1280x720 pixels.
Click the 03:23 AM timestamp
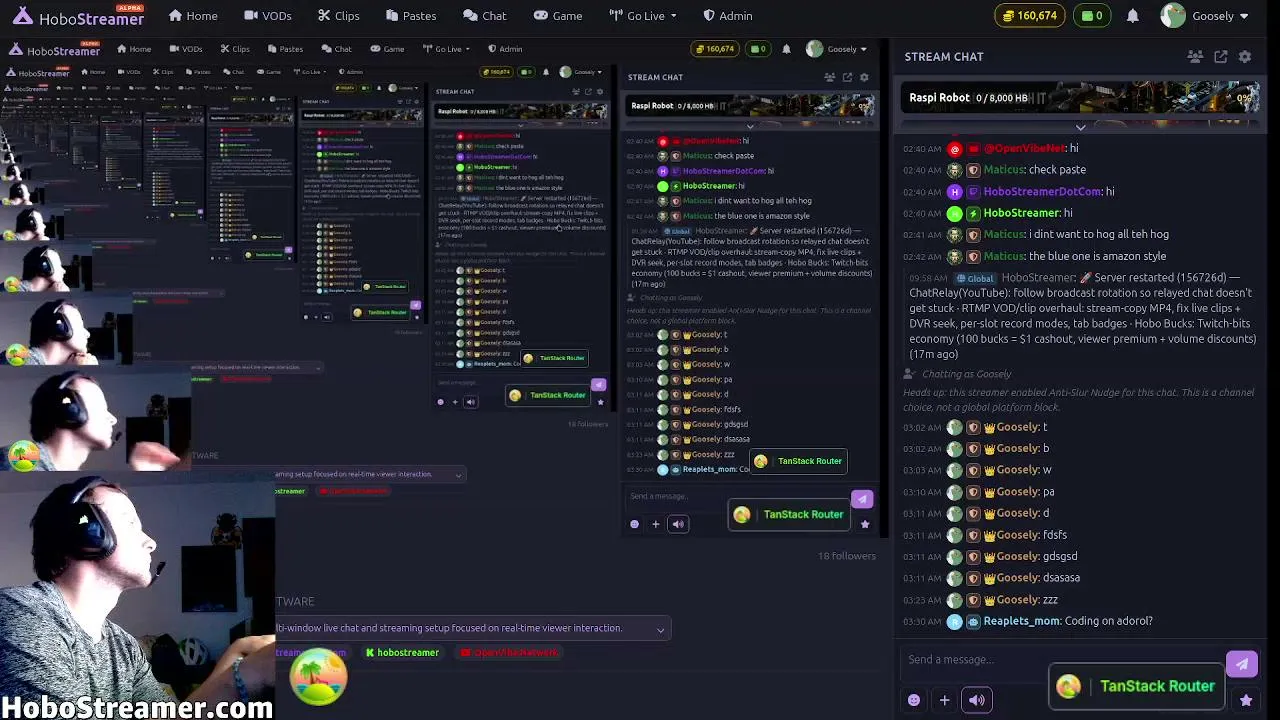(x=922, y=600)
